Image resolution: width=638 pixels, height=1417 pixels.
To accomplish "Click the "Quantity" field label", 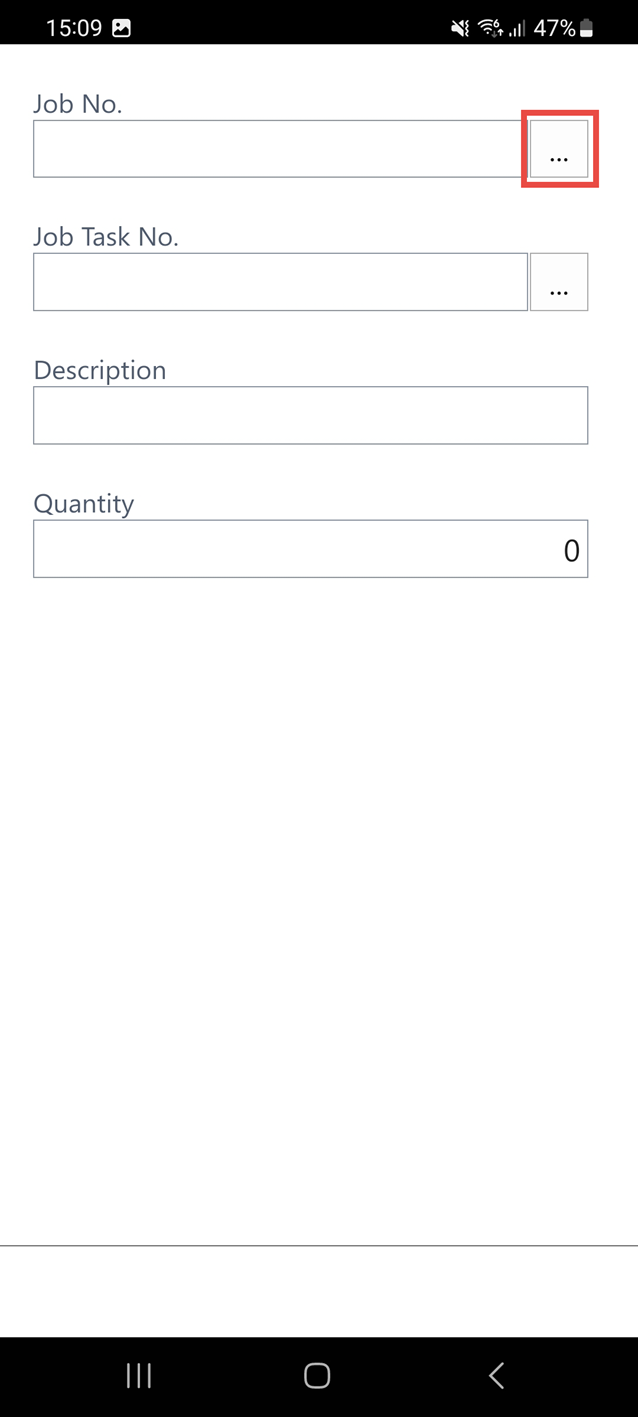I will pos(84,503).
